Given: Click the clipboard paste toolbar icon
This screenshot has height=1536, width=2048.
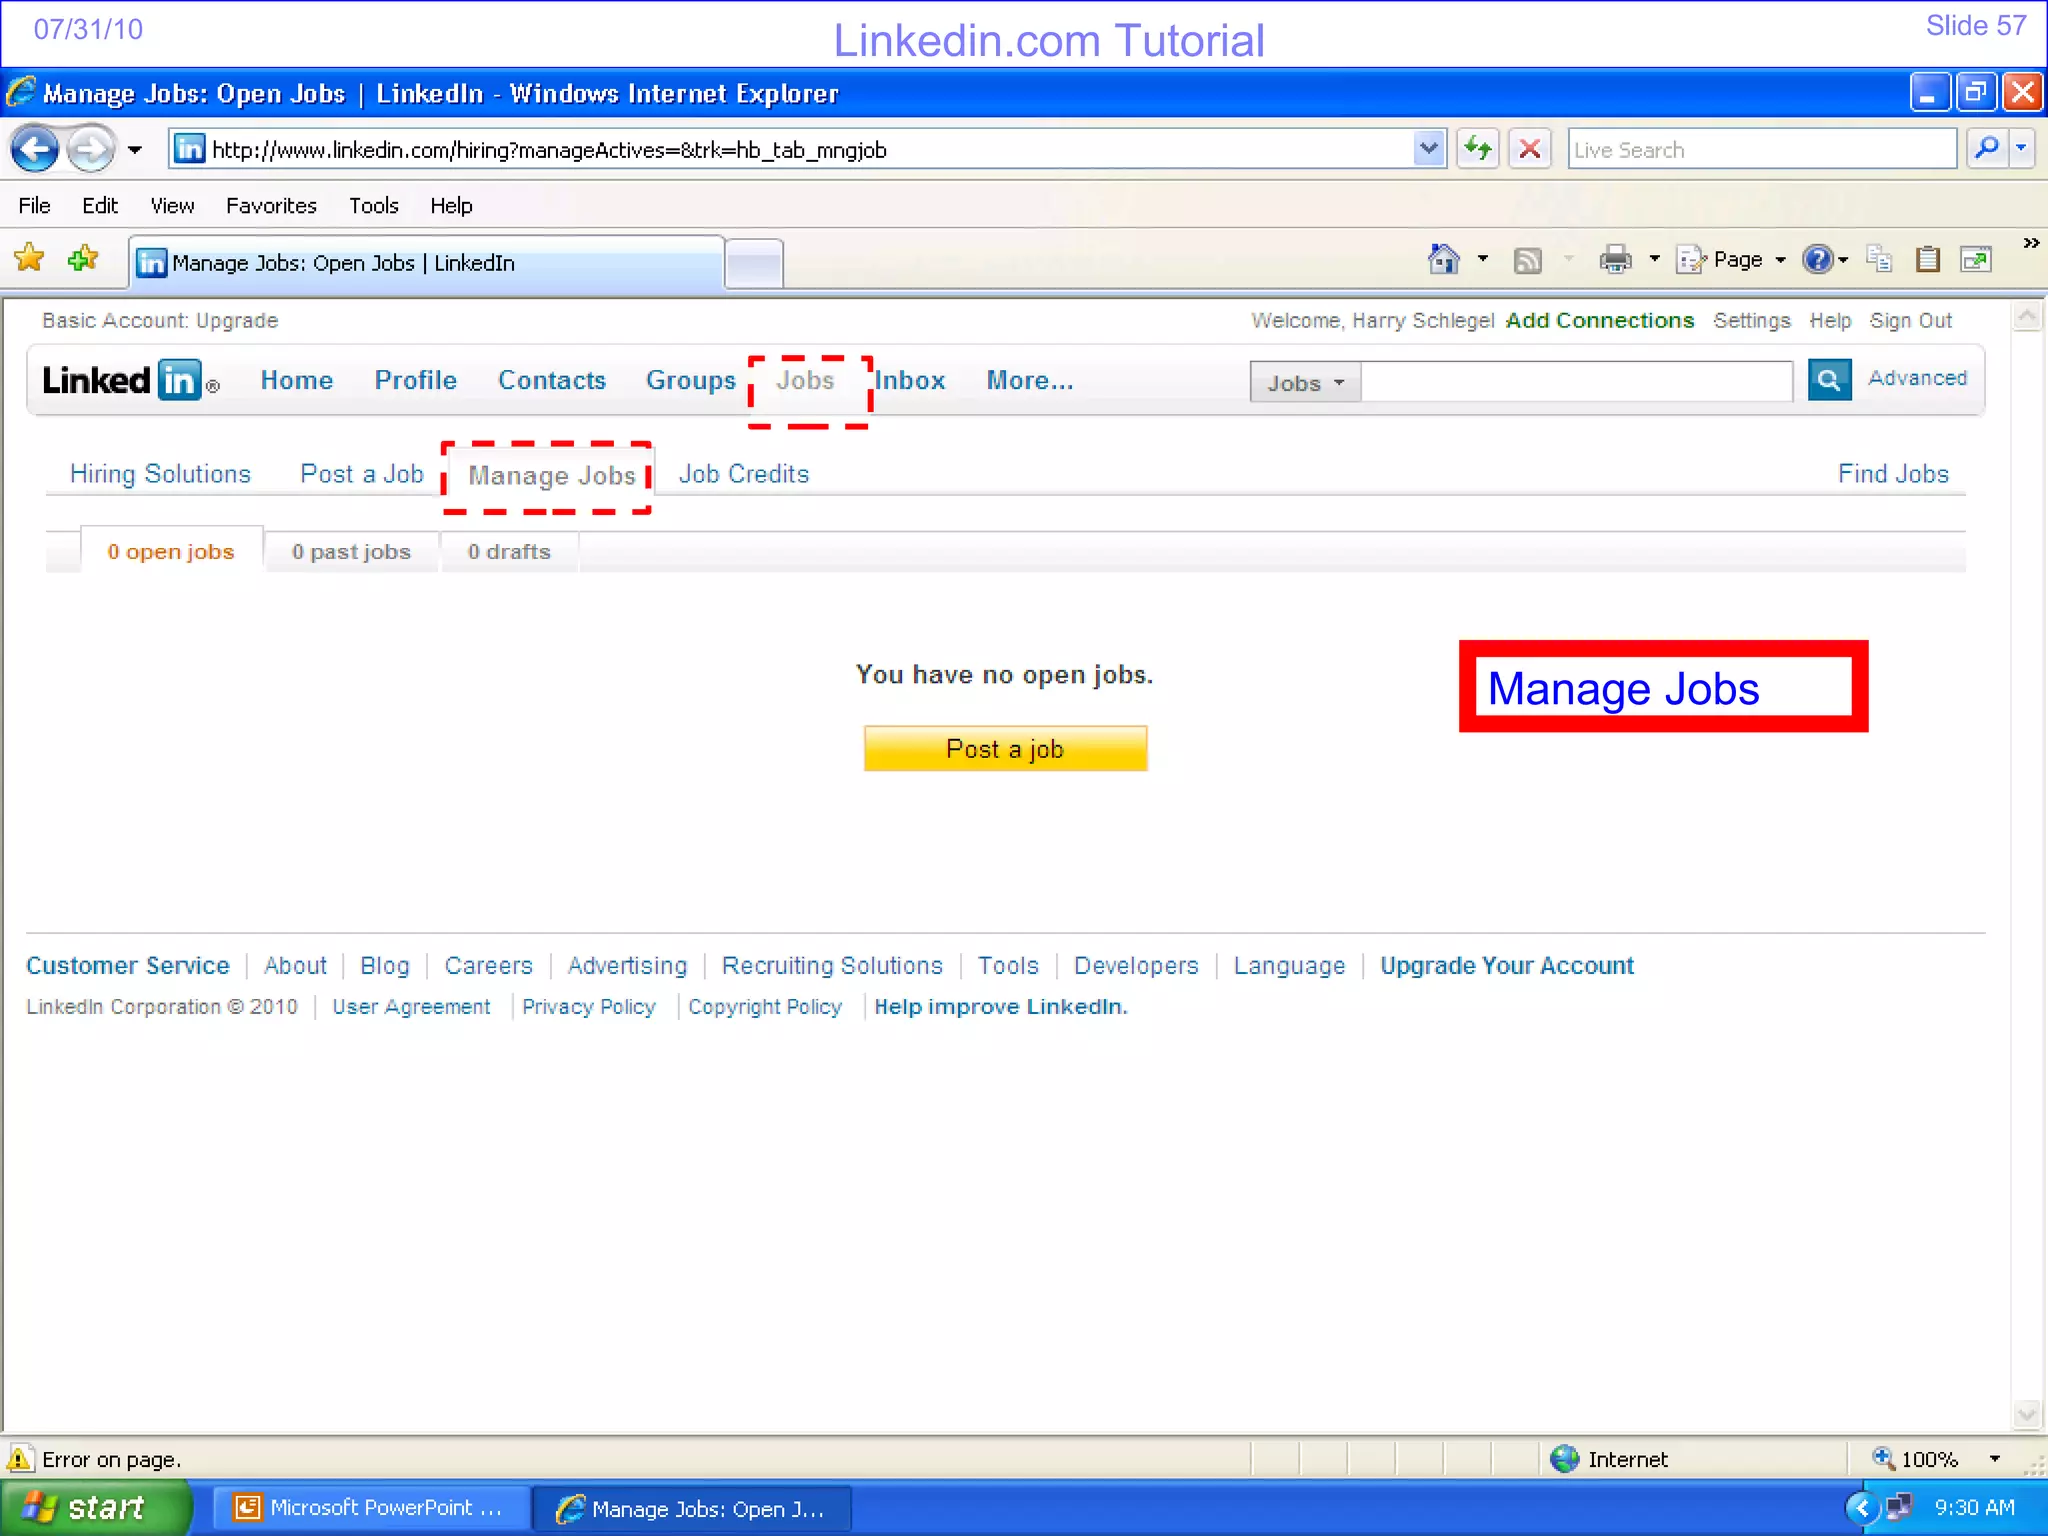Looking at the screenshot, I should (x=1928, y=259).
